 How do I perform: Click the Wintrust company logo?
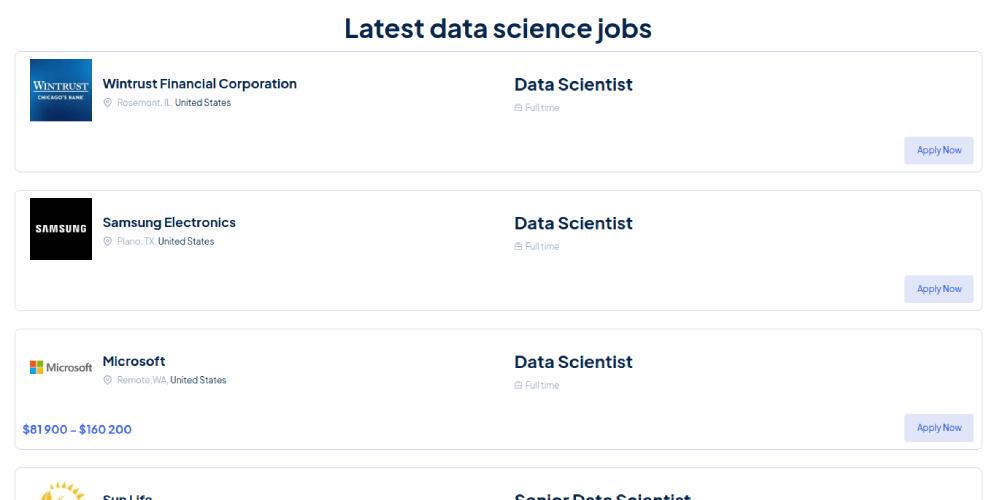61,90
